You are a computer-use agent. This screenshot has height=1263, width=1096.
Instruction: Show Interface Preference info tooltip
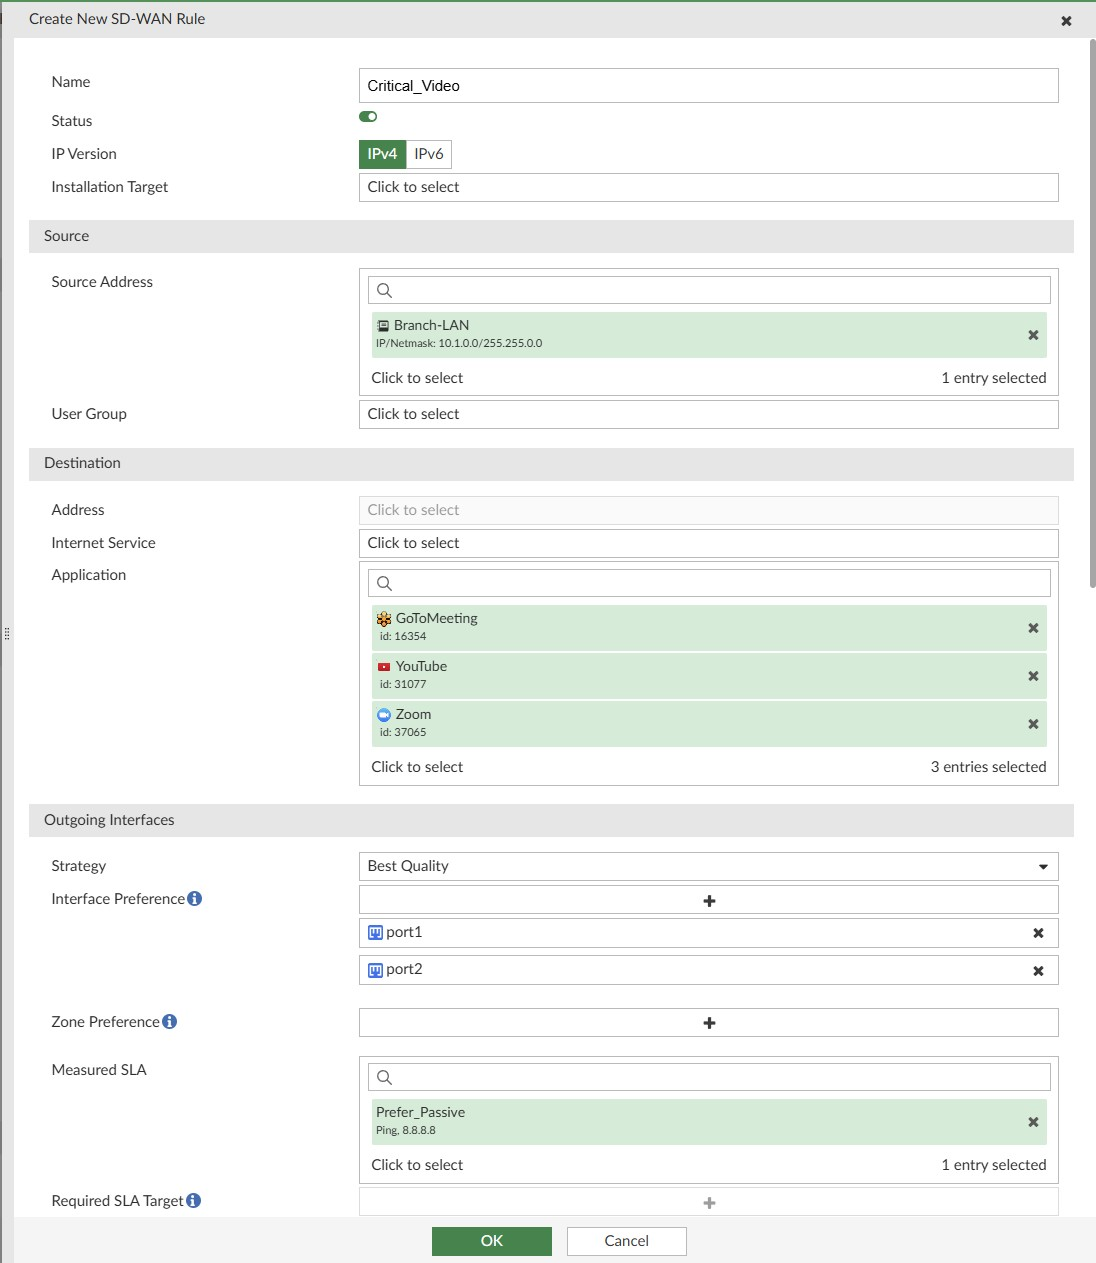[x=195, y=899]
